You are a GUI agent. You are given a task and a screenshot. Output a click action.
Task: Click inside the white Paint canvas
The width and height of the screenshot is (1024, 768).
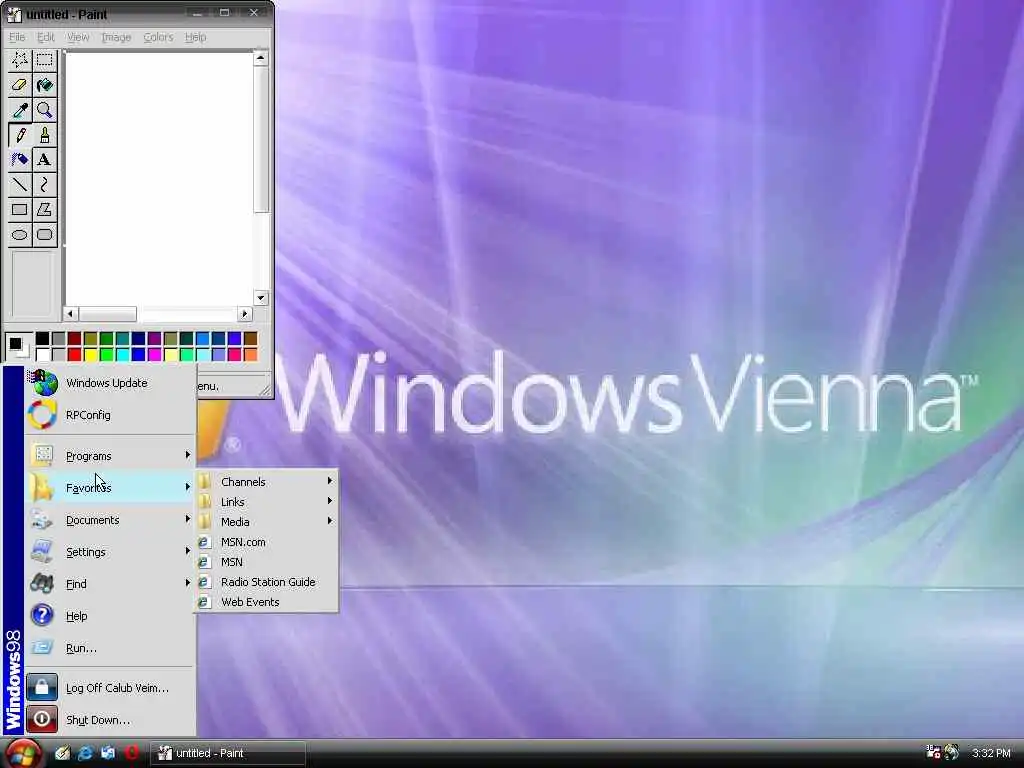[159, 178]
